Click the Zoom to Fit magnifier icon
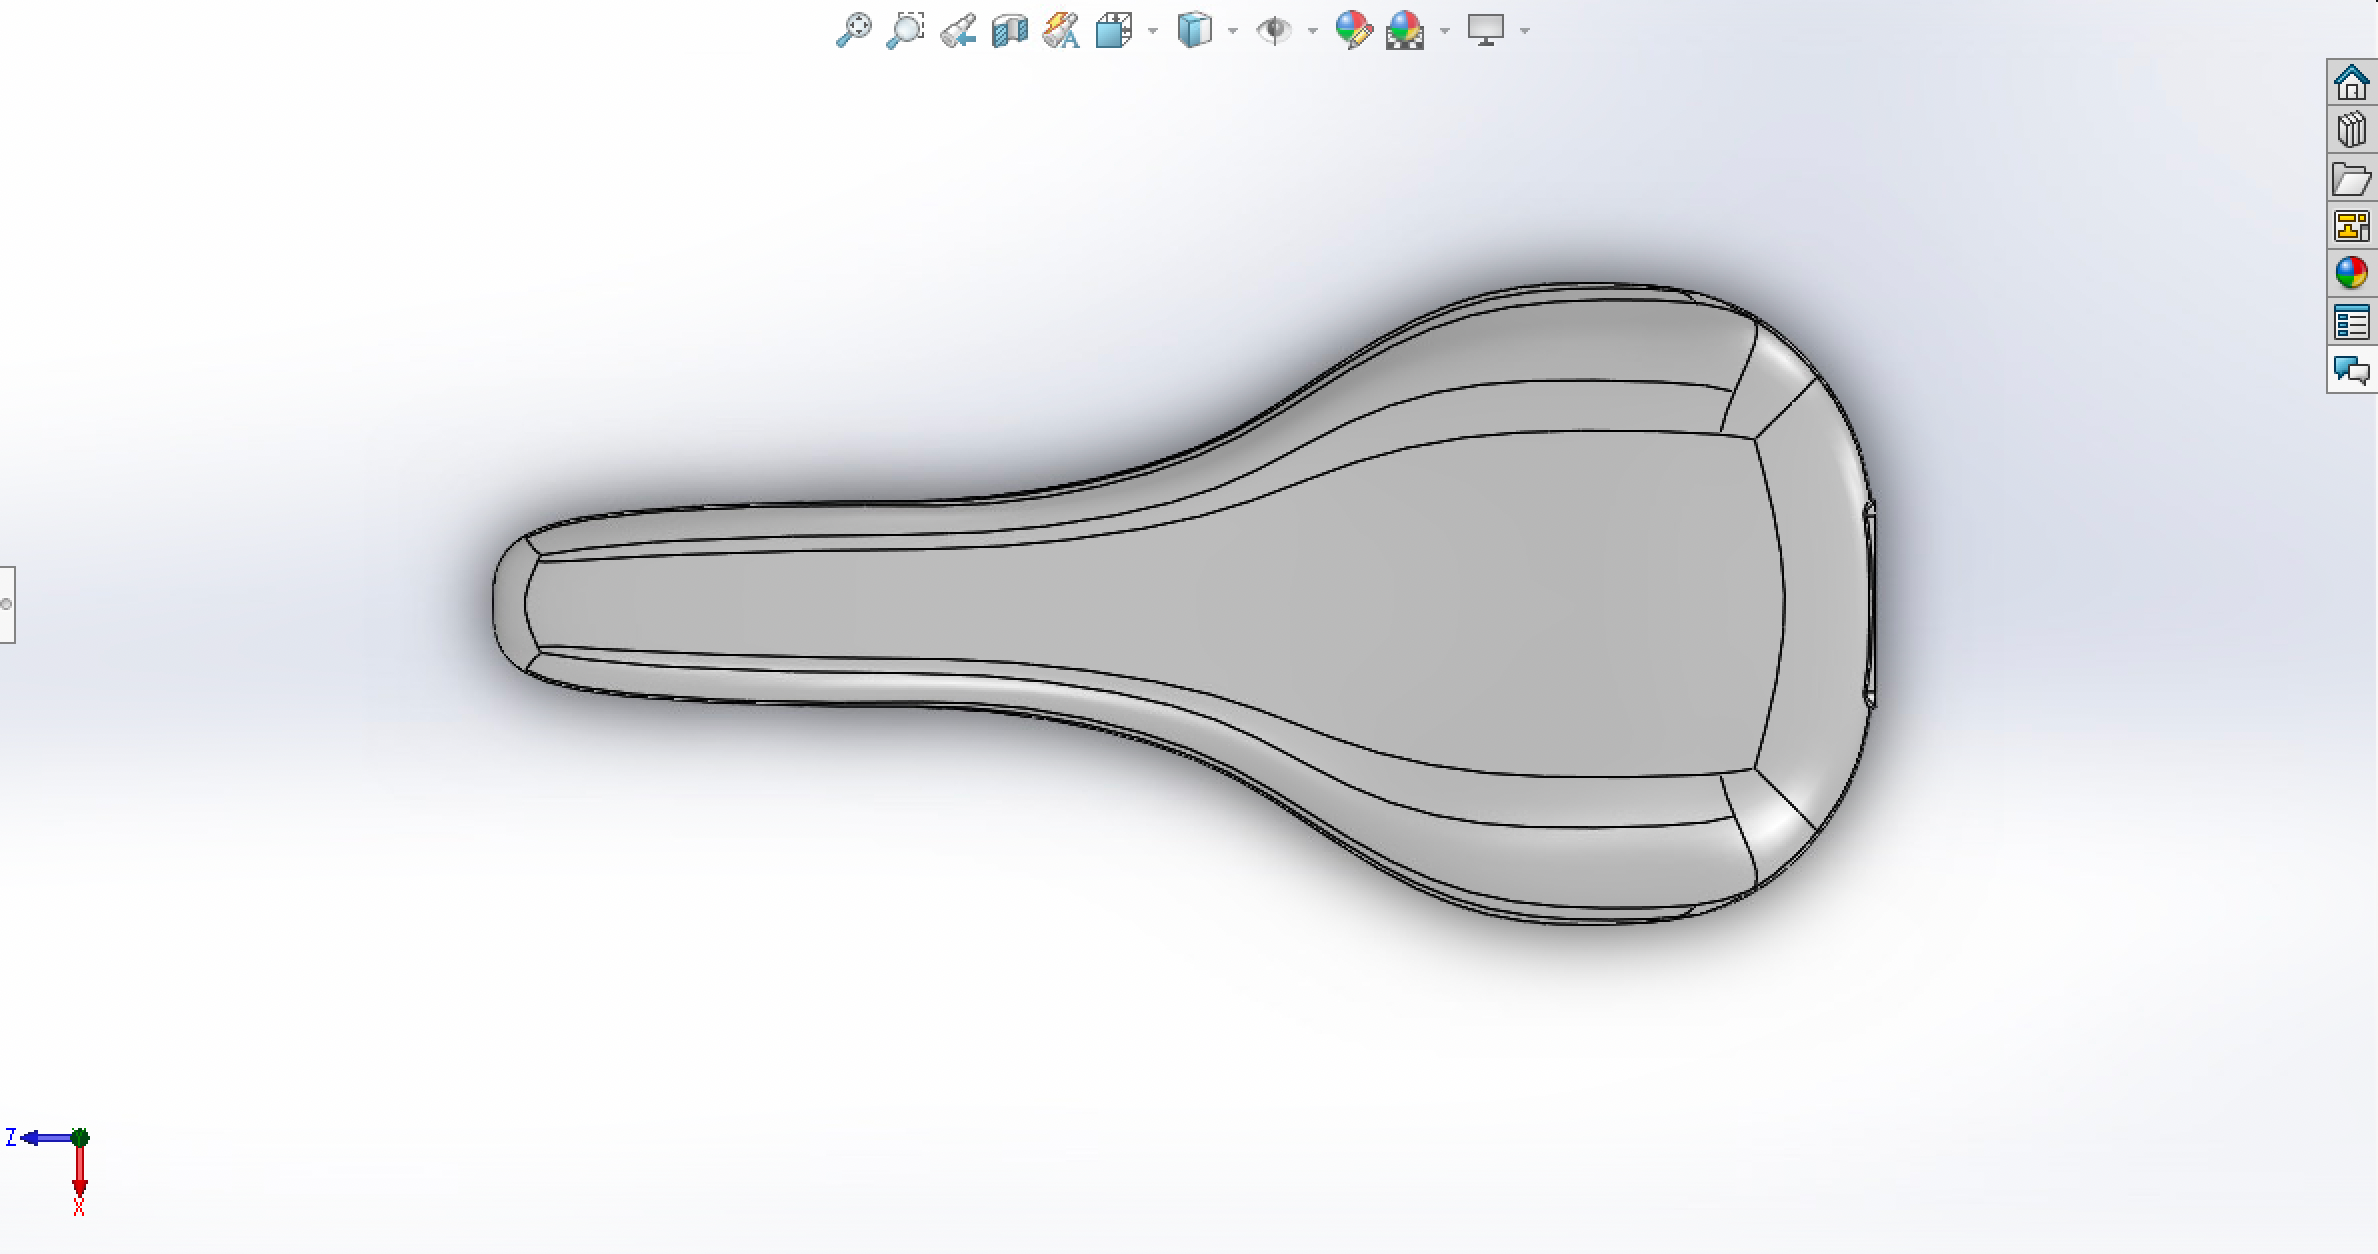The image size is (2378, 1254). (853, 30)
